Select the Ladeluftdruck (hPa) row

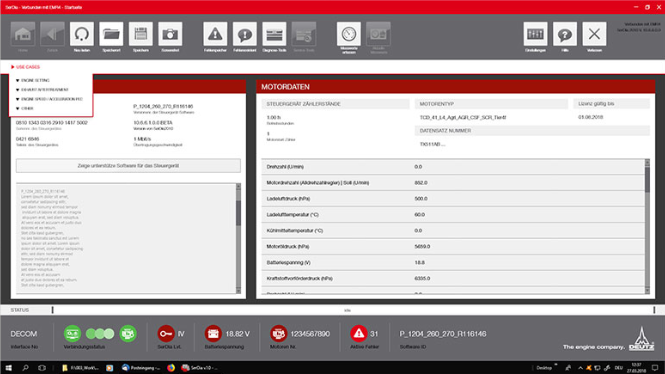point(453,198)
